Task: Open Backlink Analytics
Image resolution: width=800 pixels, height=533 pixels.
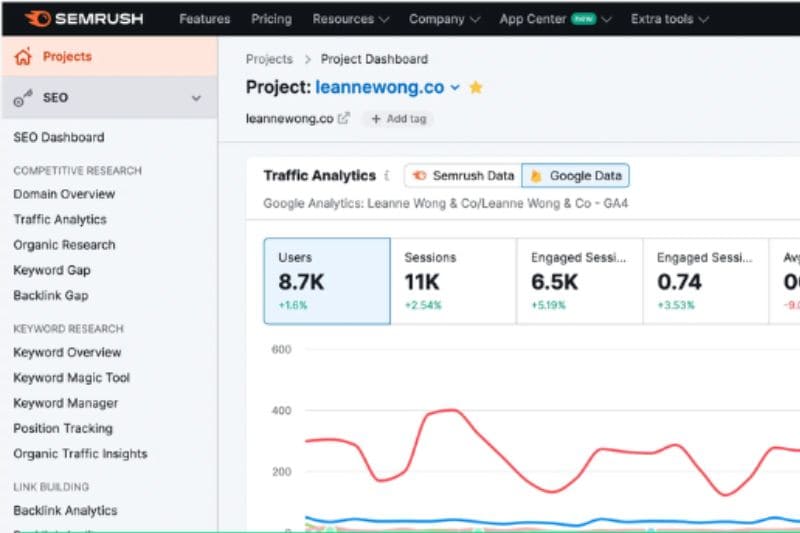Action: (x=65, y=511)
